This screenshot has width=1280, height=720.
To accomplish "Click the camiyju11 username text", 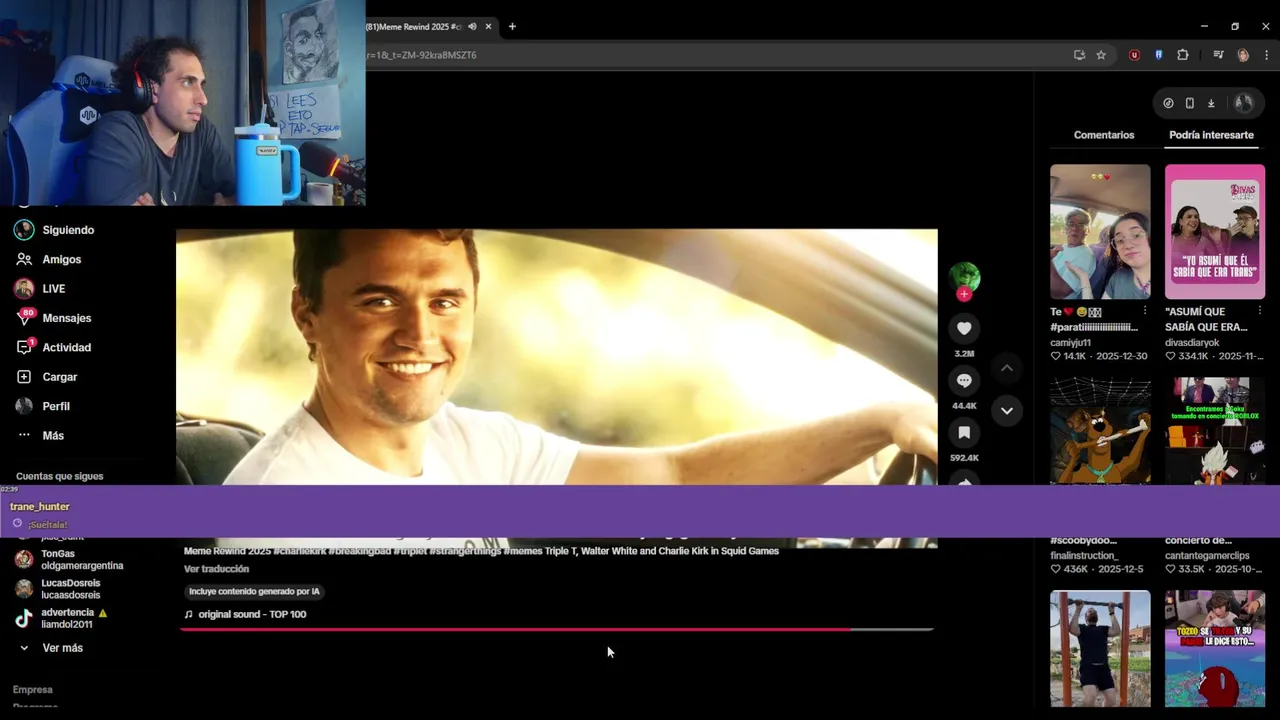I will pyautogui.click(x=1071, y=343).
